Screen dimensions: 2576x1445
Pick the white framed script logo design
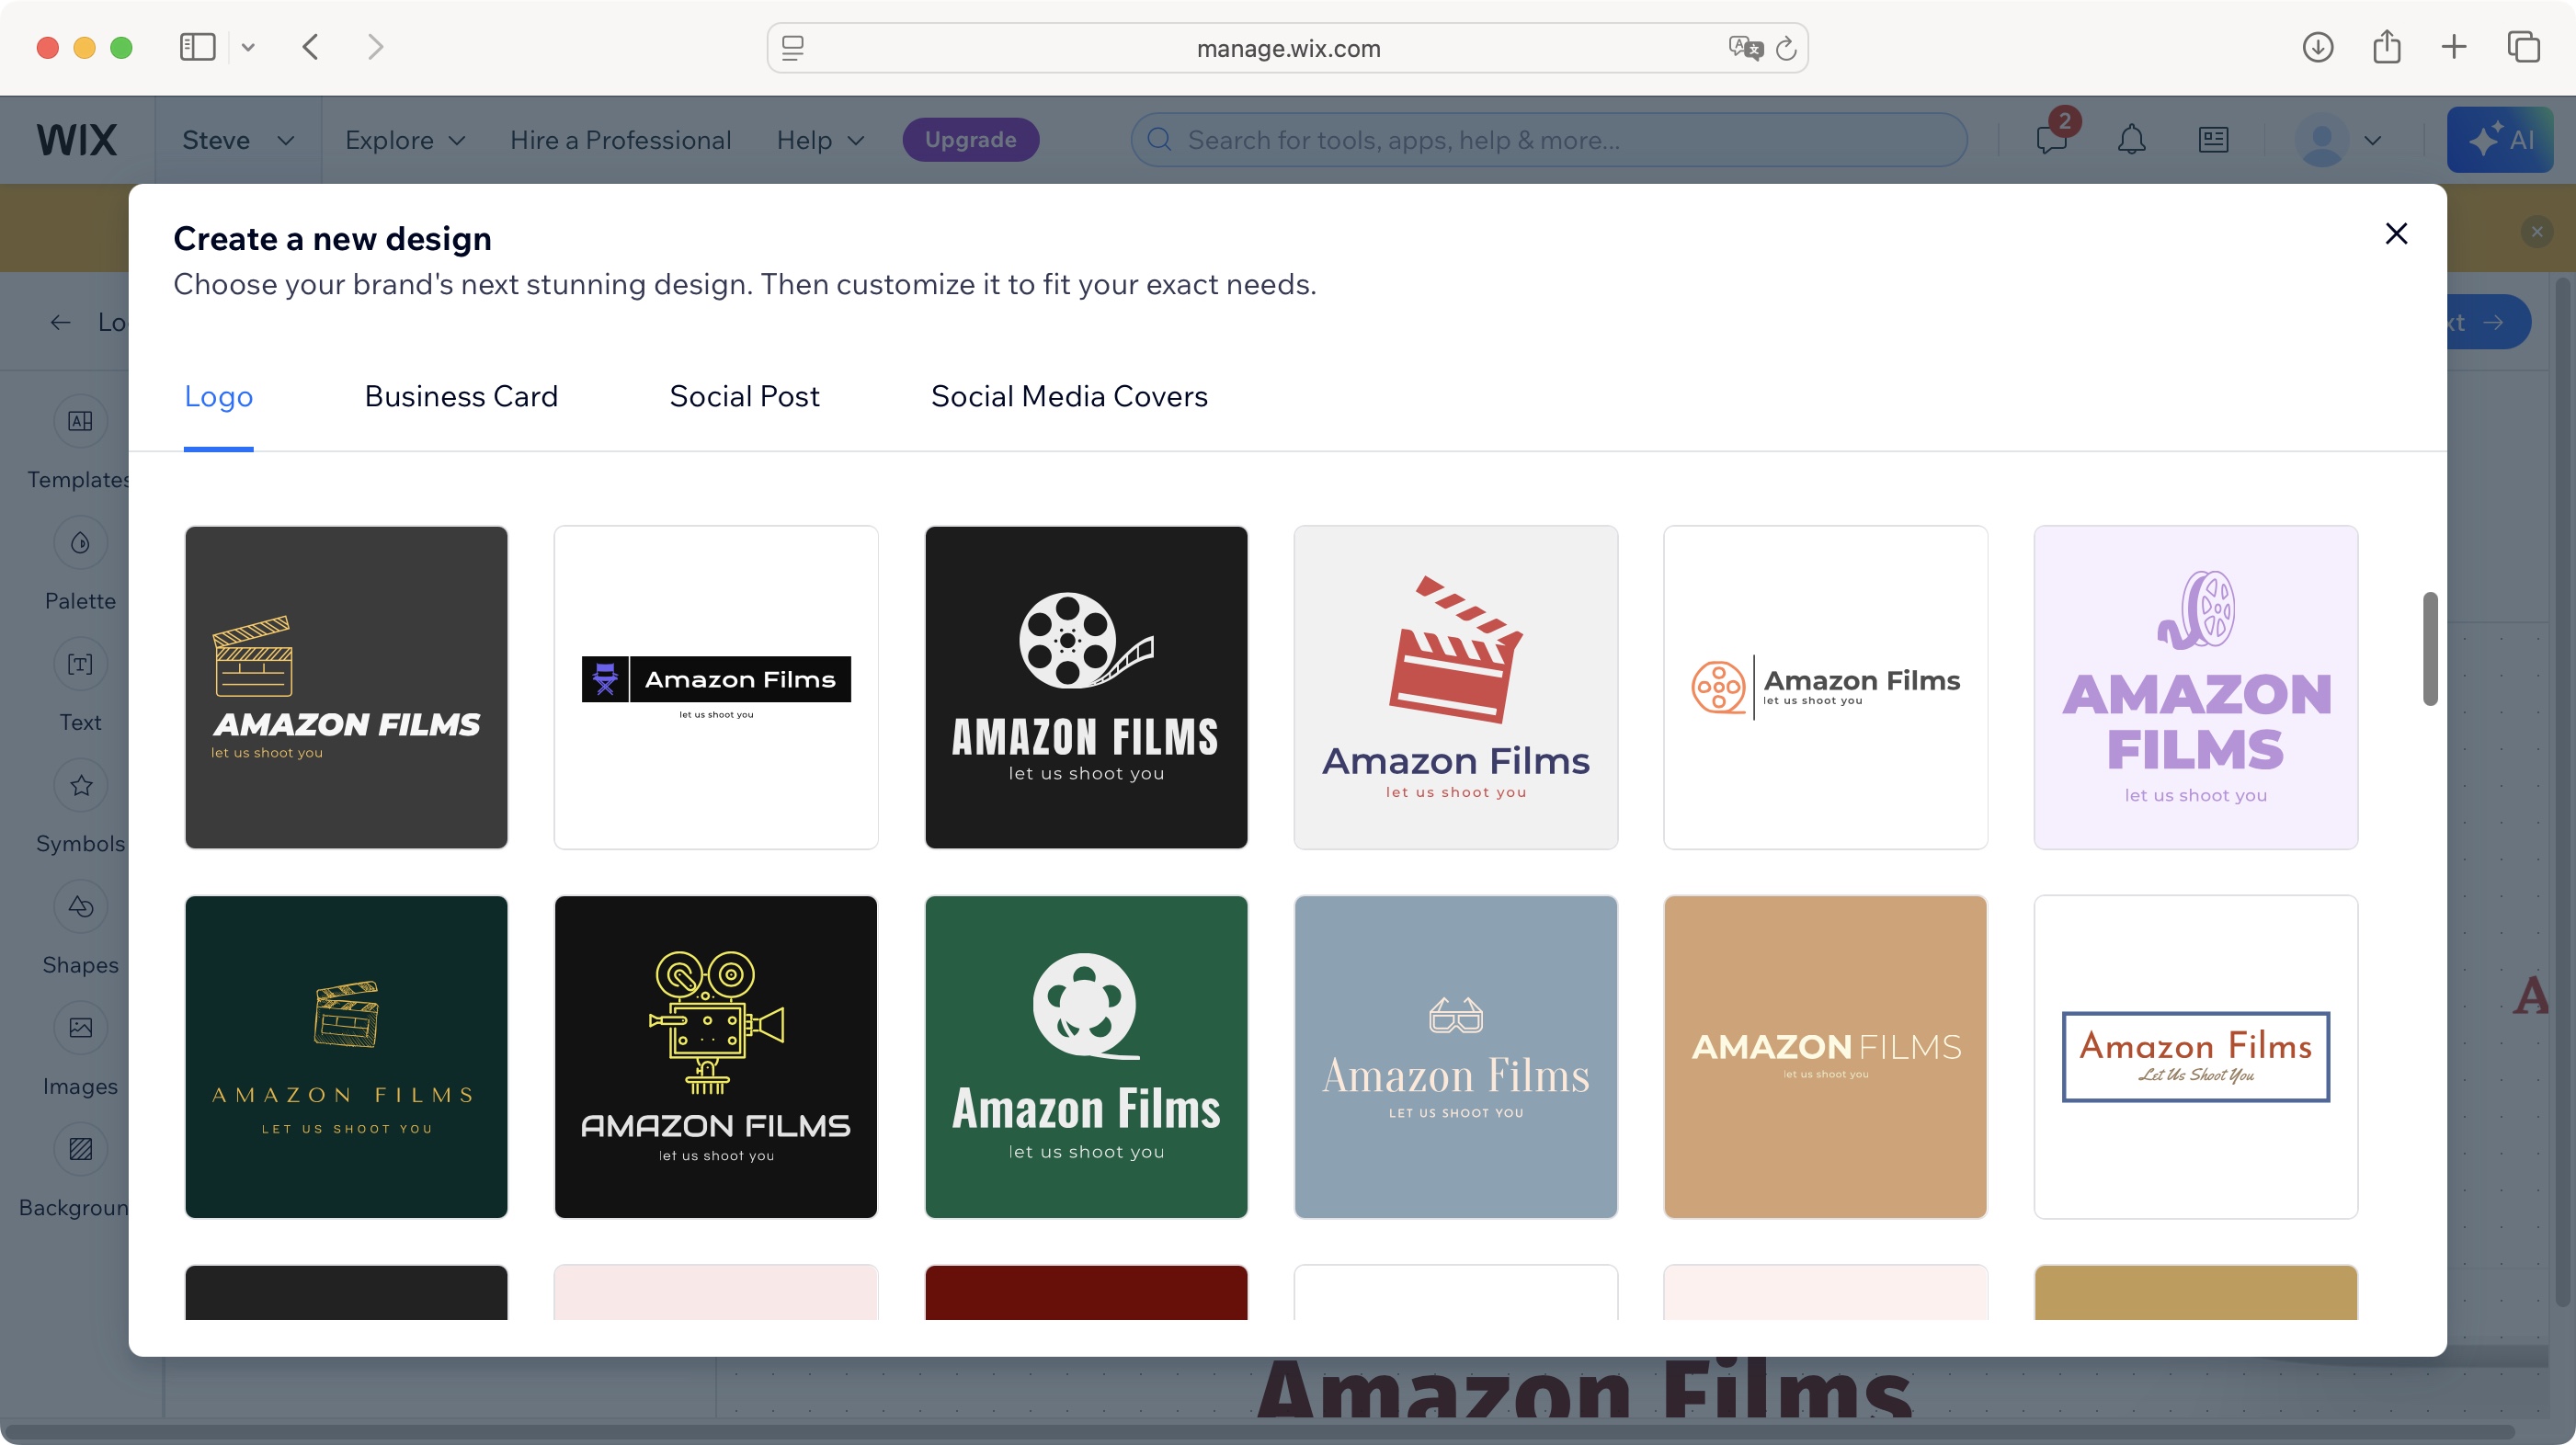pyautogui.click(x=2196, y=1057)
